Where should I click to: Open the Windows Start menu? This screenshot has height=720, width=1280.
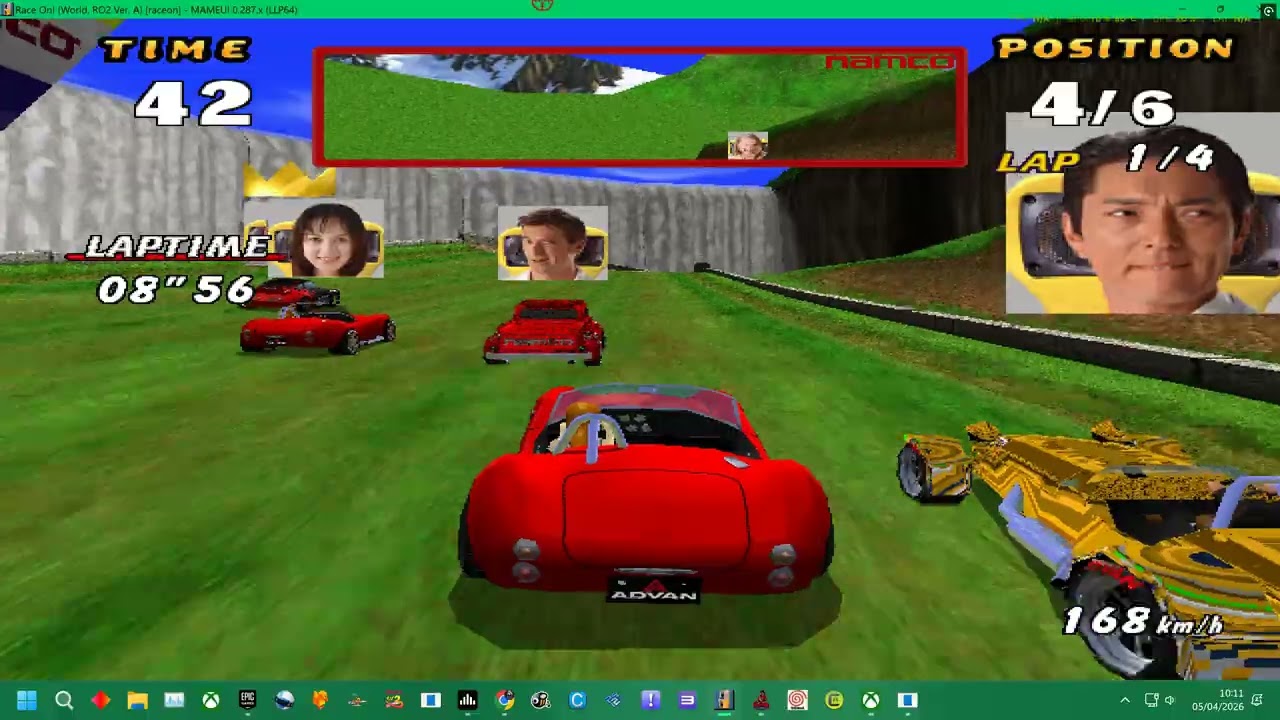click(27, 700)
